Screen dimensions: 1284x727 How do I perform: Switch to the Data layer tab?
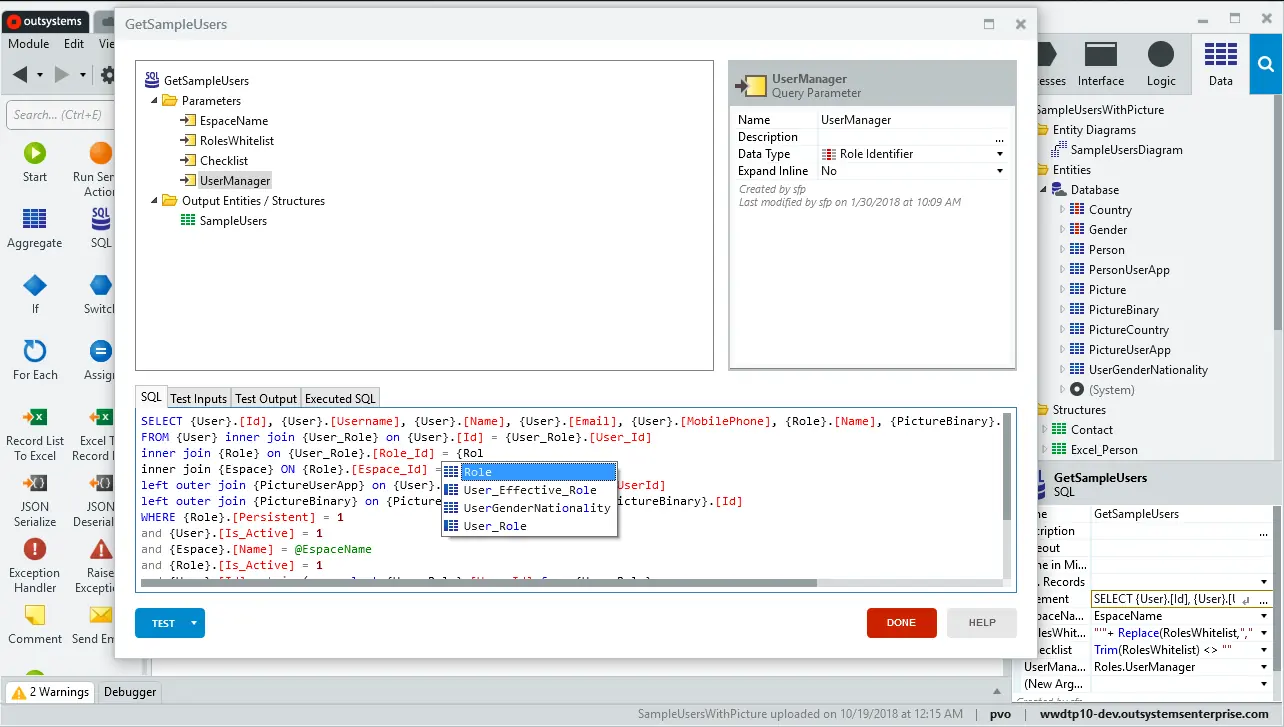click(1221, 64)
